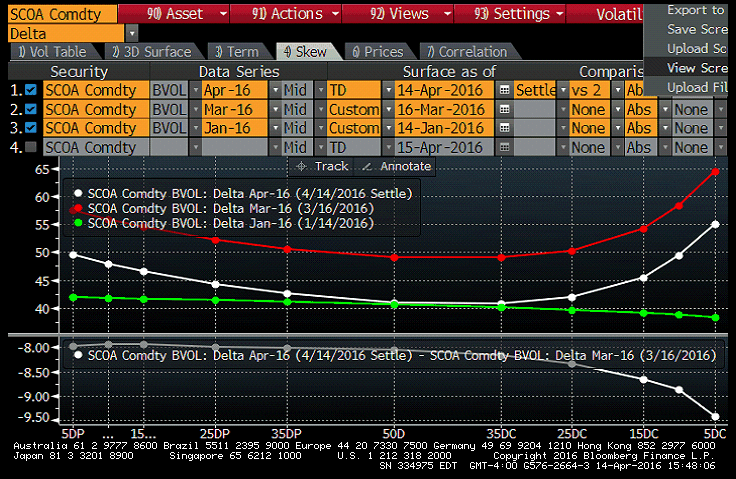736x479 pixels.
Task: Open calendar icon next to 16-Mar-2016
Action: coord(505,109)
